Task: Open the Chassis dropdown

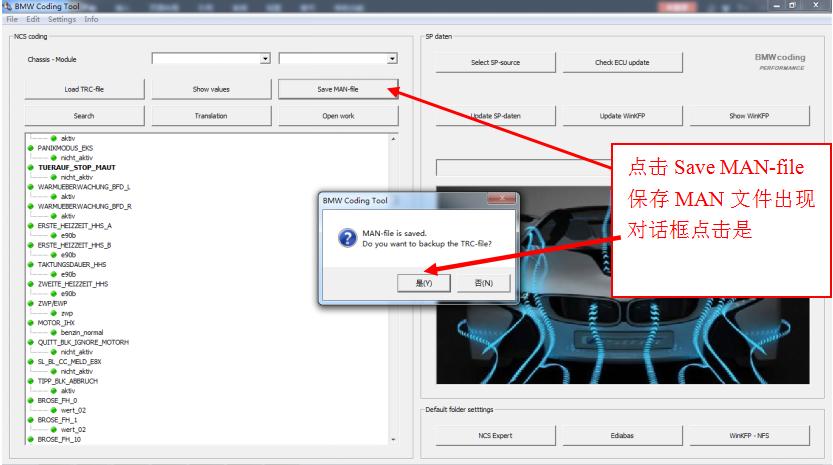Action: [211, 58]
